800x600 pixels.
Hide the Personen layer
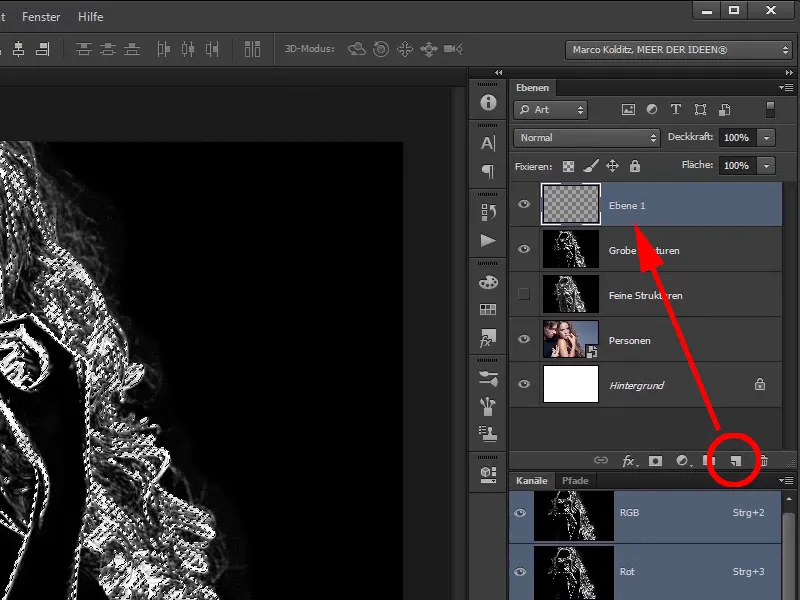point(524,339)
